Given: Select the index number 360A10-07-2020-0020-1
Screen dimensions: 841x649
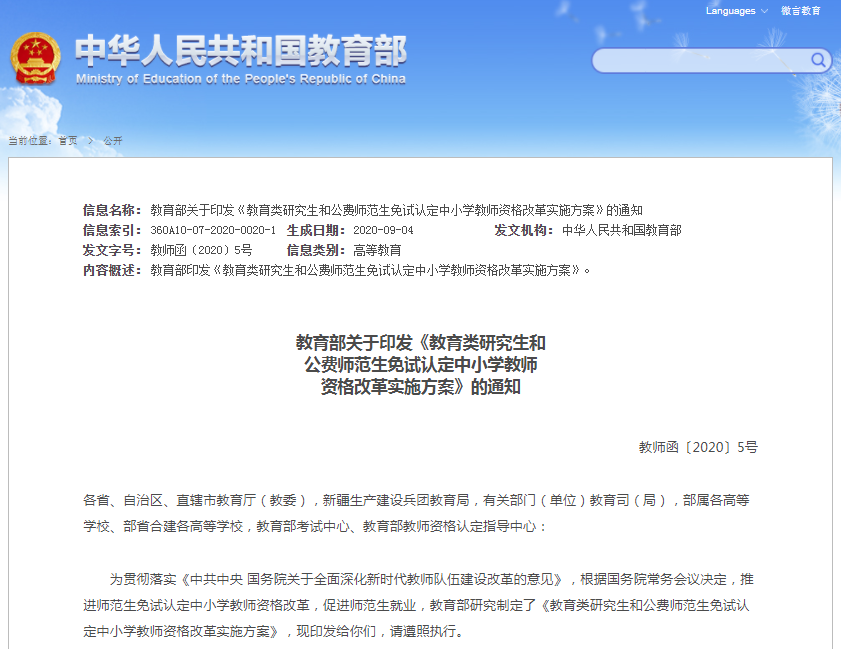Looking at the screenshot, I should tap(213, 230).
